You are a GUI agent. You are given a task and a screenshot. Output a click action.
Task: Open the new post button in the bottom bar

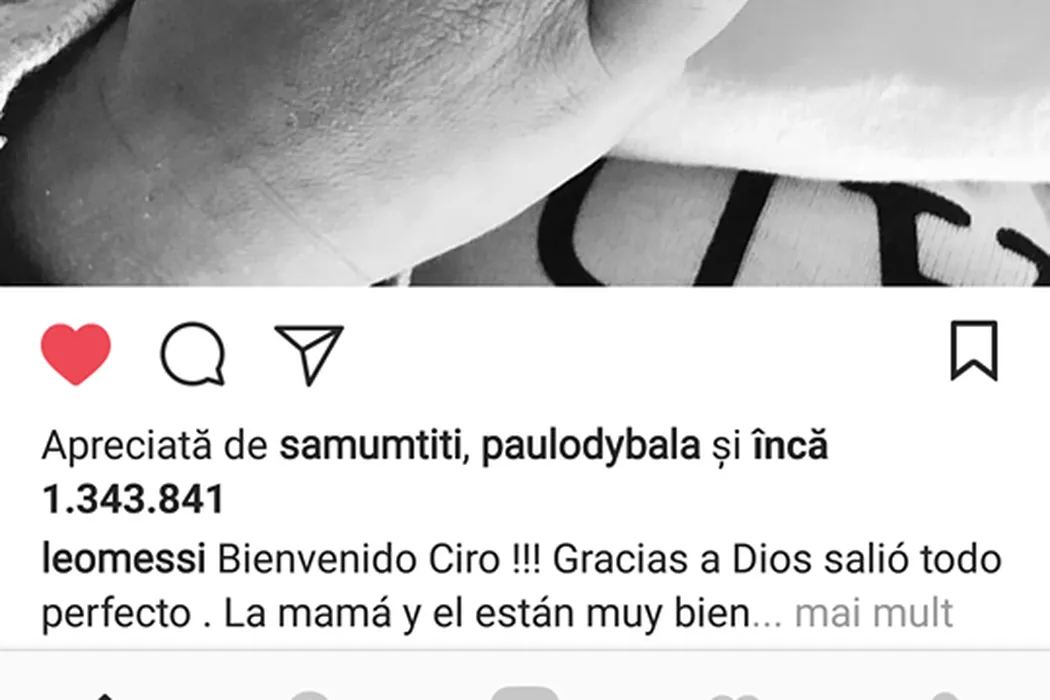point(525,694)
